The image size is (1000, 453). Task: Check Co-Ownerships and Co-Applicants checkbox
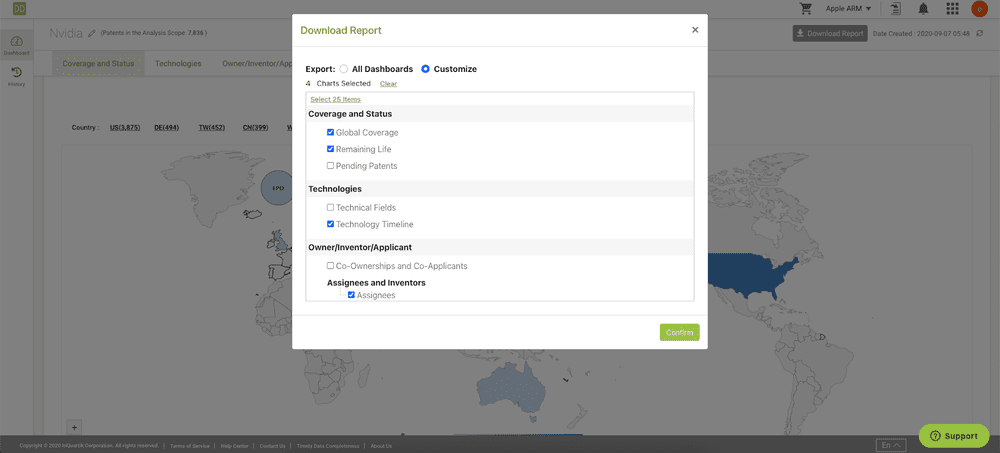330,265
